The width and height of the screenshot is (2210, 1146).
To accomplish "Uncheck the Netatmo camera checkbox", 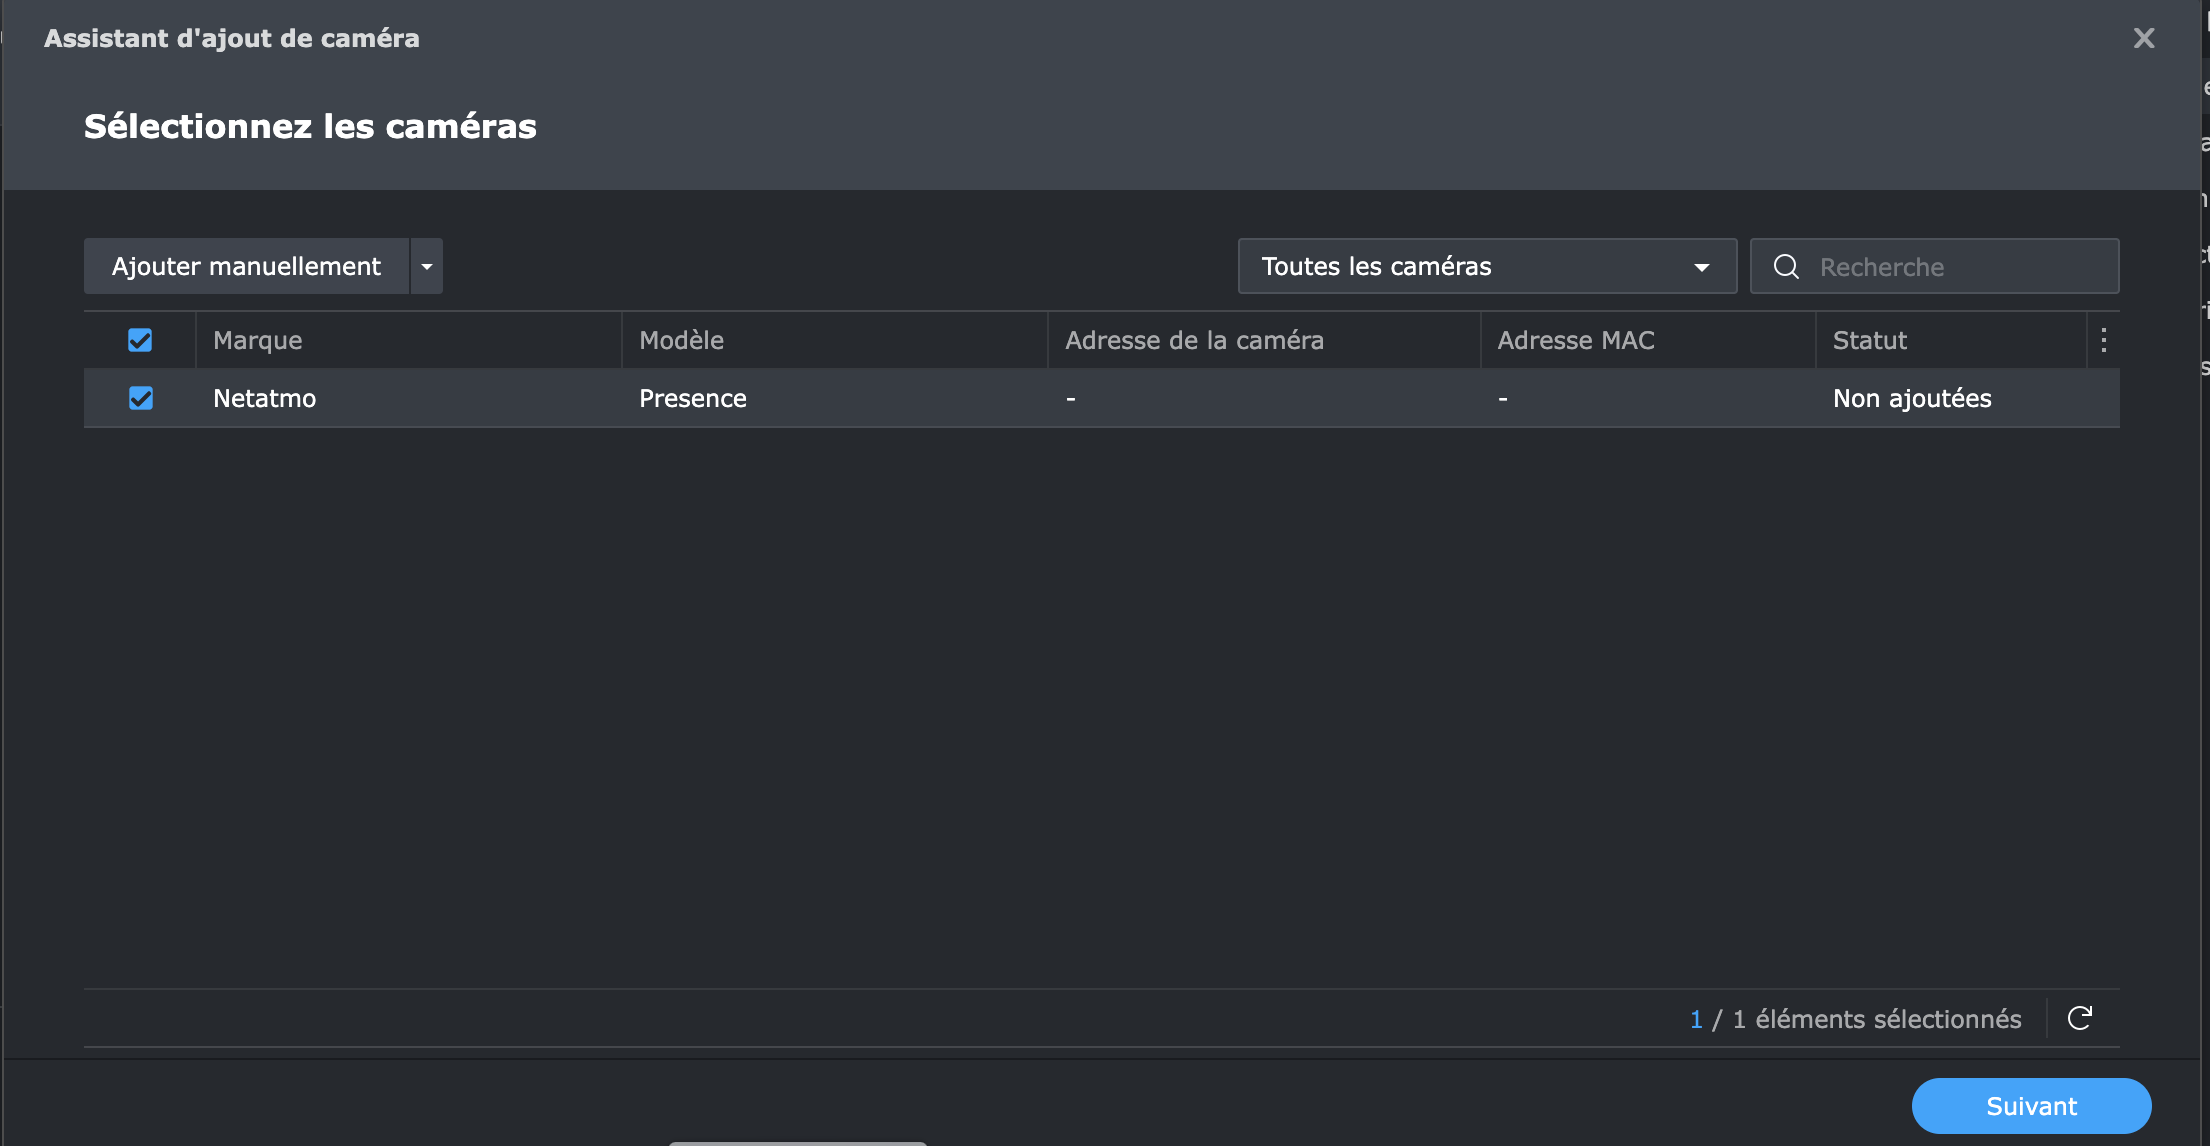I will click(141, 398).
